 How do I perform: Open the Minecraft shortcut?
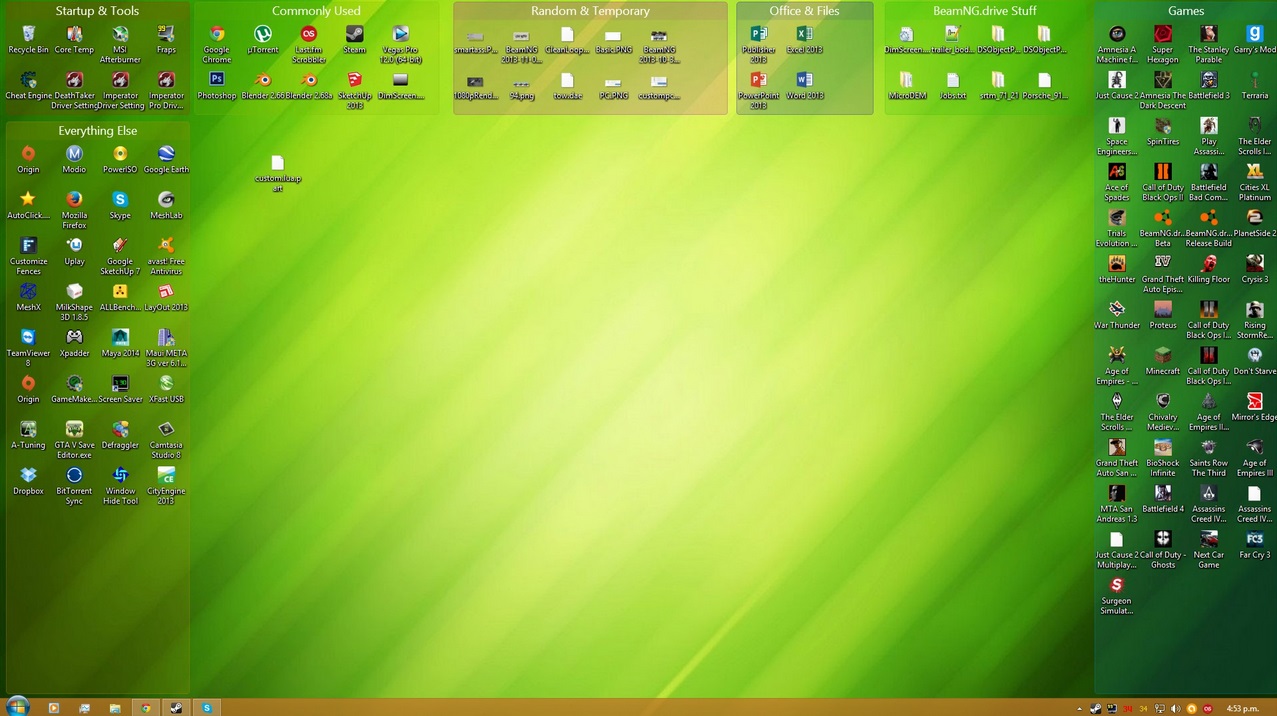click(x=1163, y=362)
